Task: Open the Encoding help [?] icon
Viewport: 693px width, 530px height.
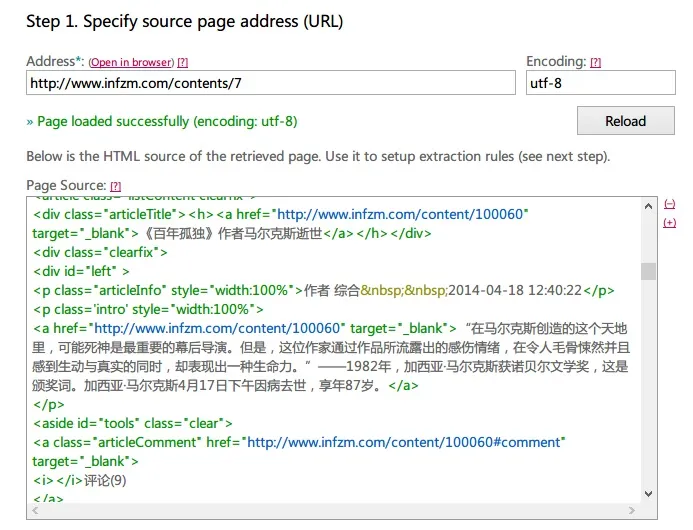Action: pyautogui.click(x=595, y=62)
